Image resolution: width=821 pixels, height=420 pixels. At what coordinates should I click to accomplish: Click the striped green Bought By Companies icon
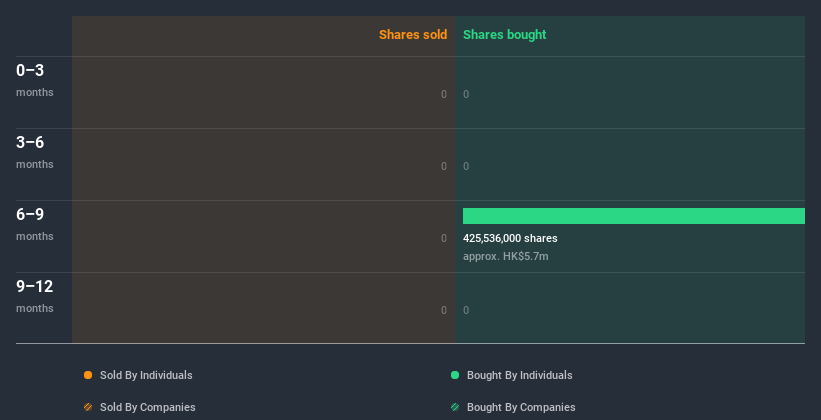(x=455, y=407)
